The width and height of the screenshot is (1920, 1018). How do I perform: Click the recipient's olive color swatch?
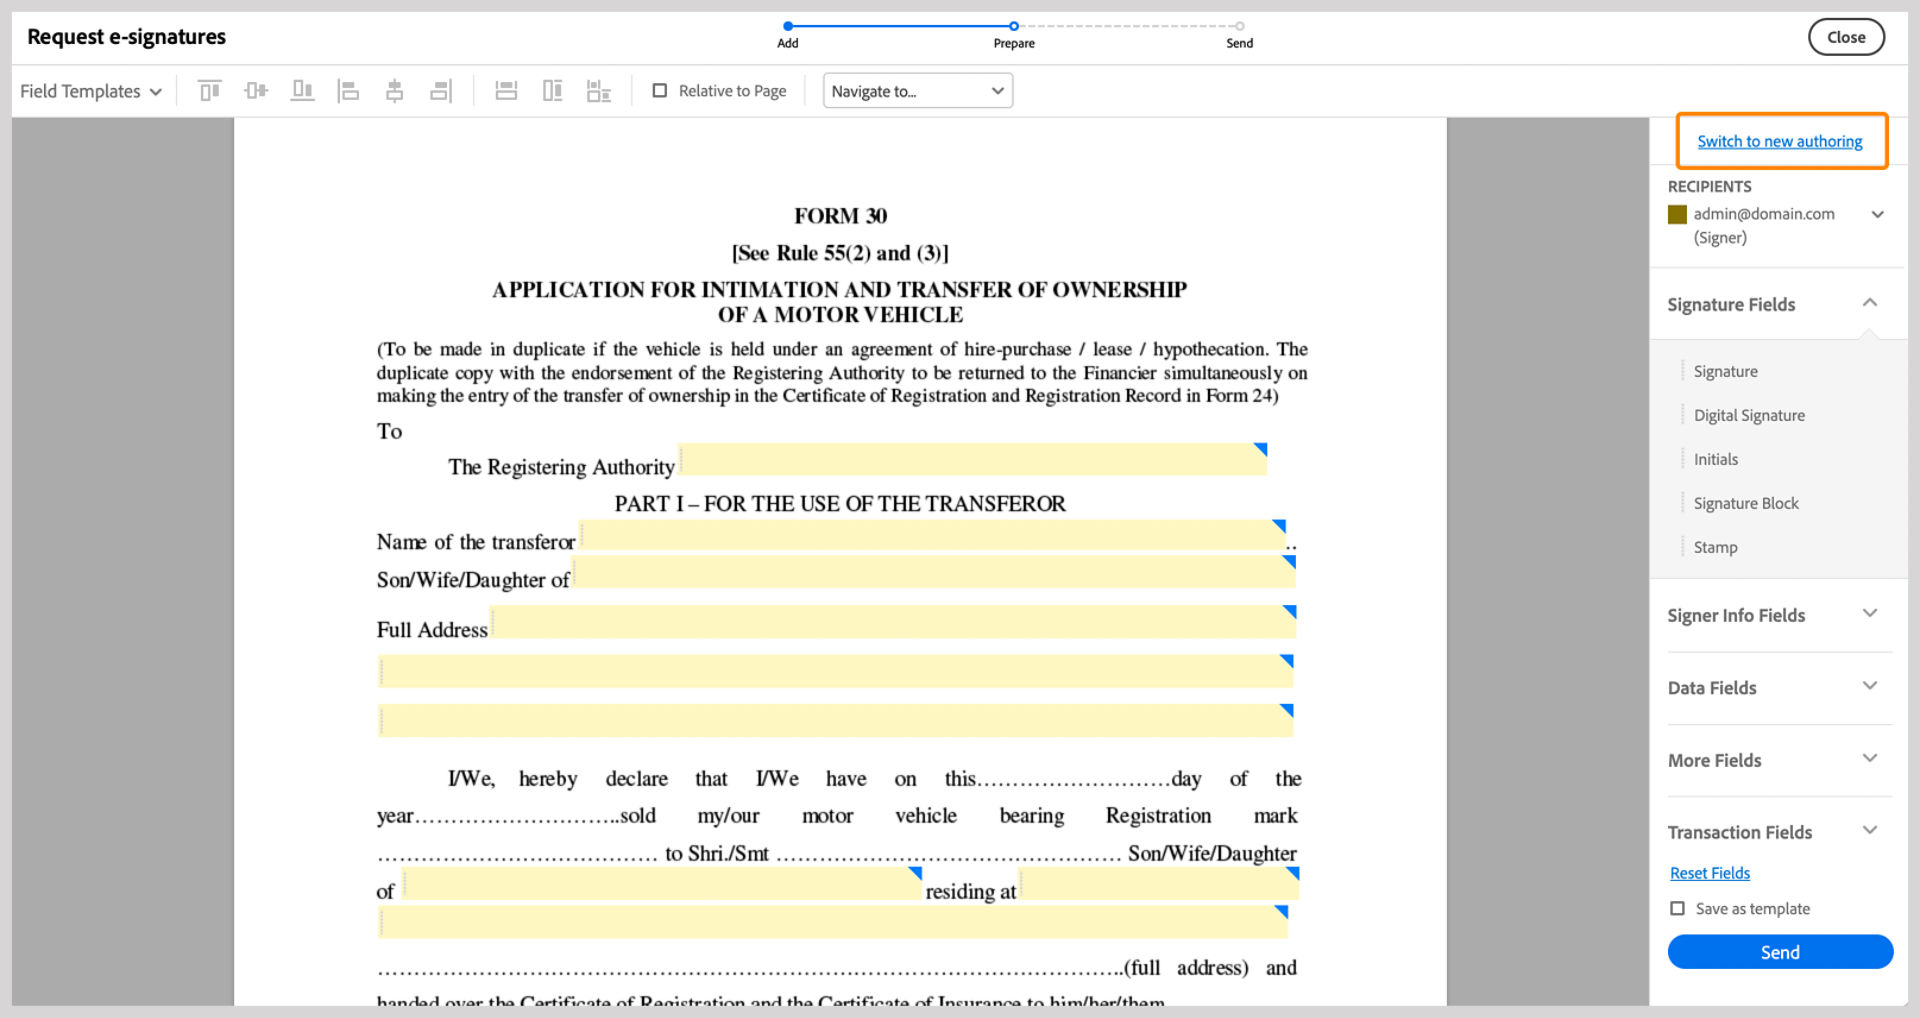1677,214
